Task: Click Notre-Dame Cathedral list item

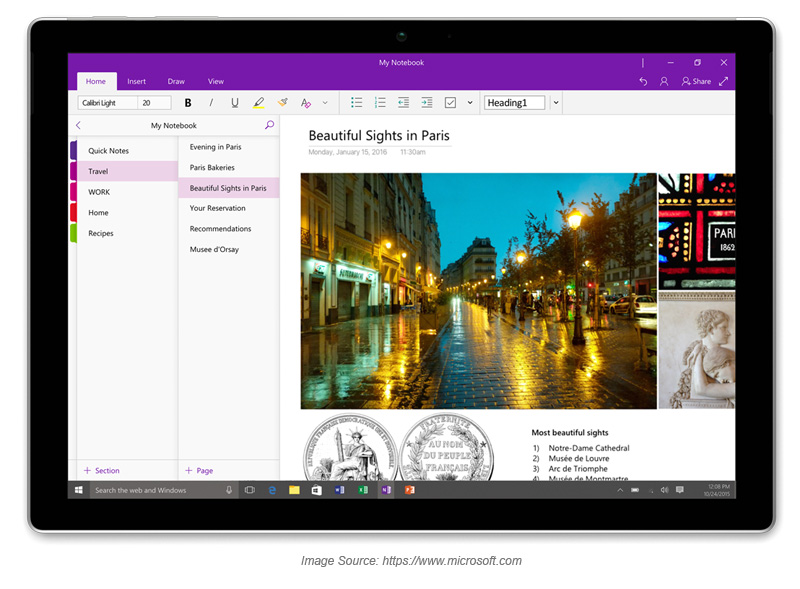Action: (589, 448)
